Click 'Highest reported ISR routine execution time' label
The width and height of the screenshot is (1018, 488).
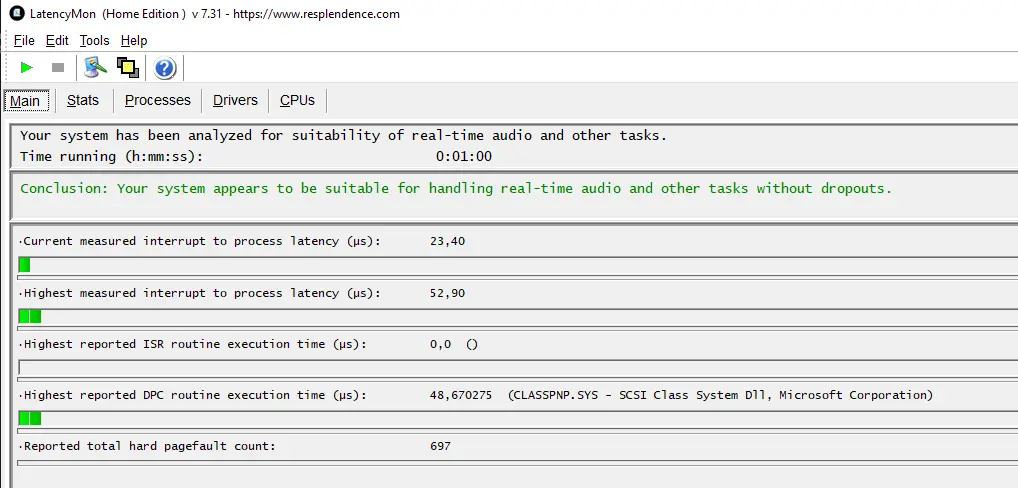(195, 345)
